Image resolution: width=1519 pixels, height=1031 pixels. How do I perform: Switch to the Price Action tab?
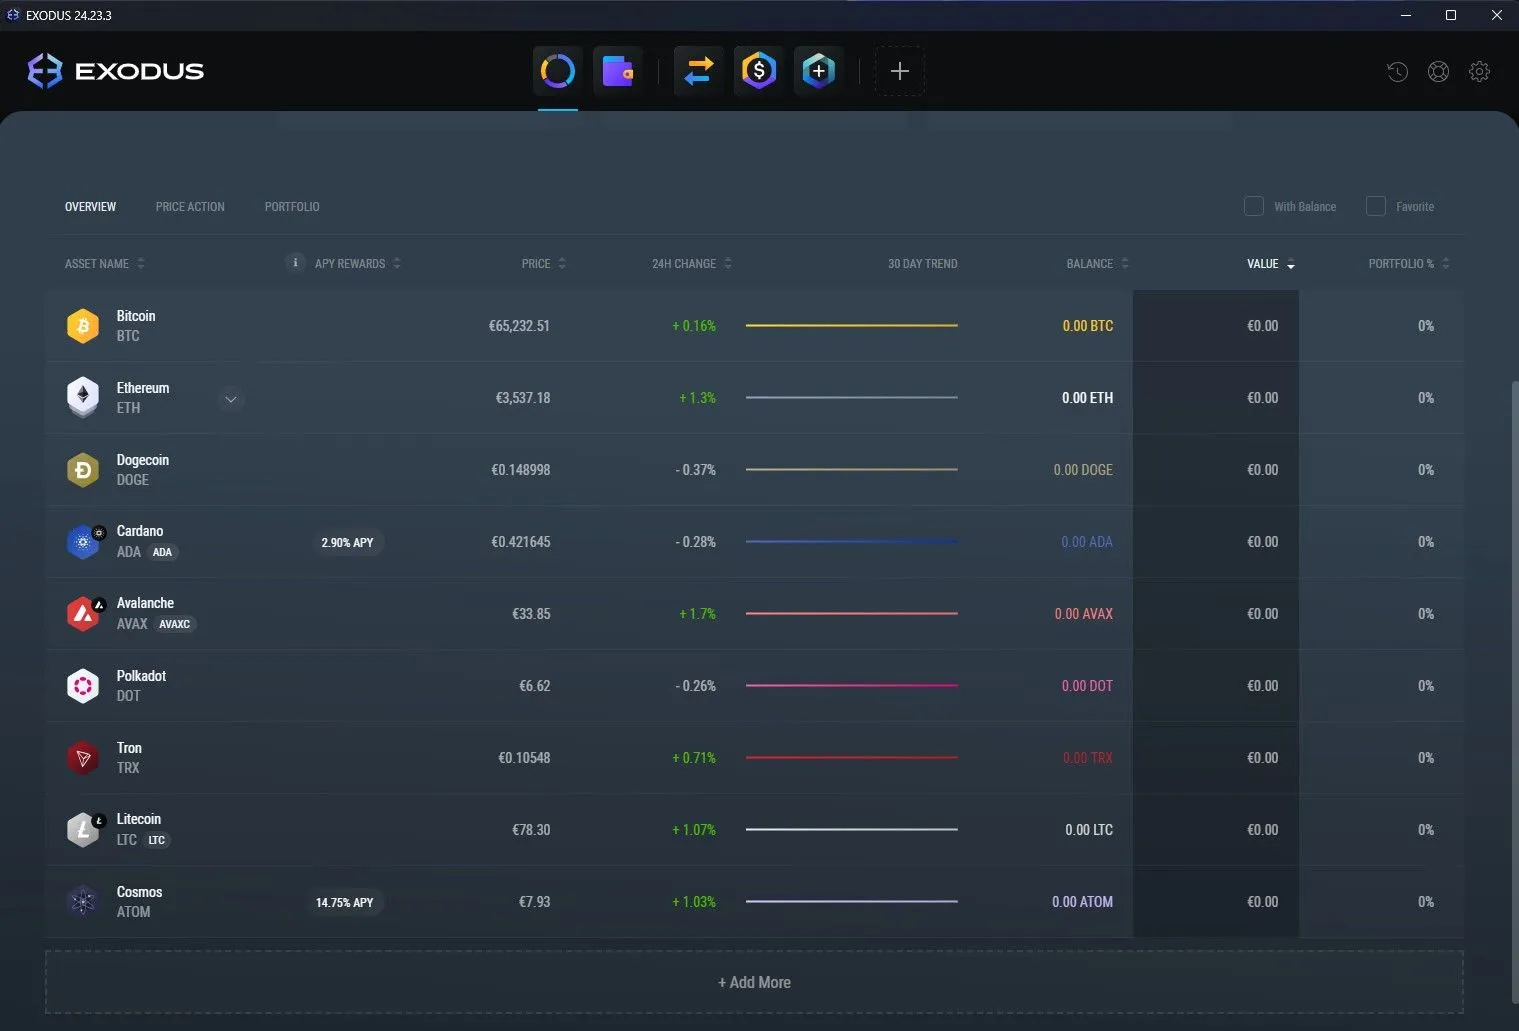point(189,206)
